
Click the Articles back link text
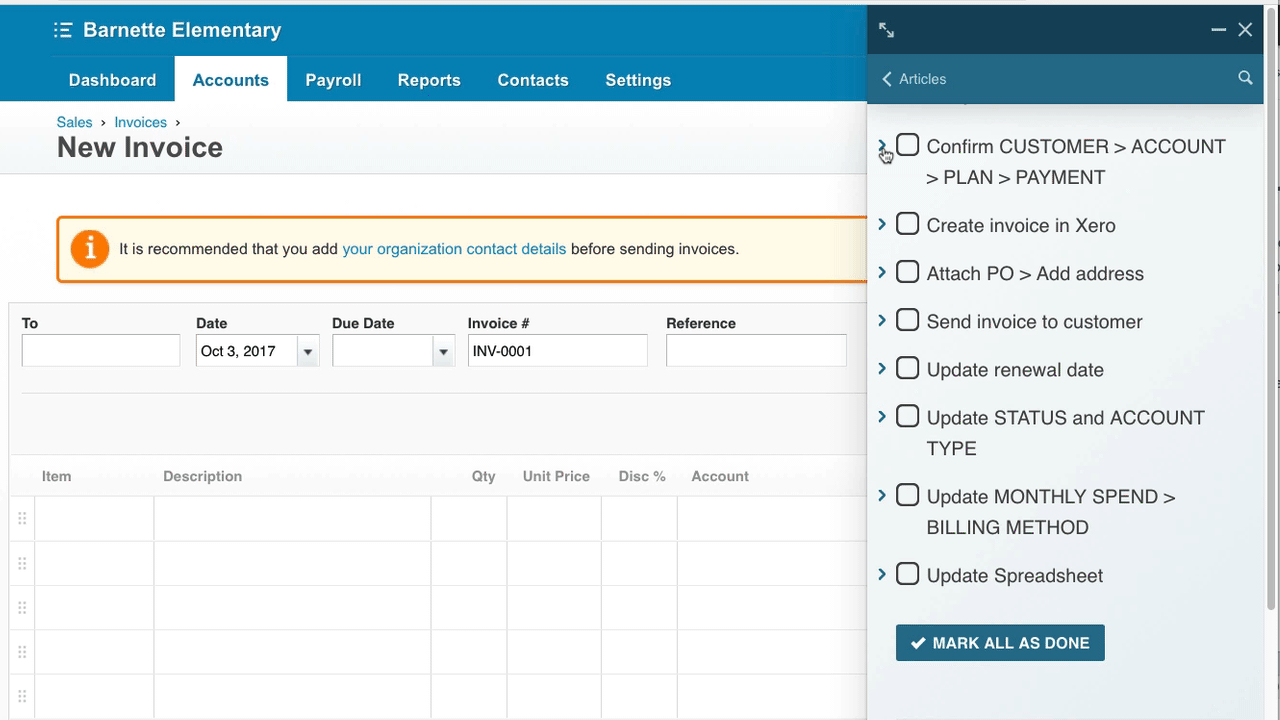tap(922, 79)
